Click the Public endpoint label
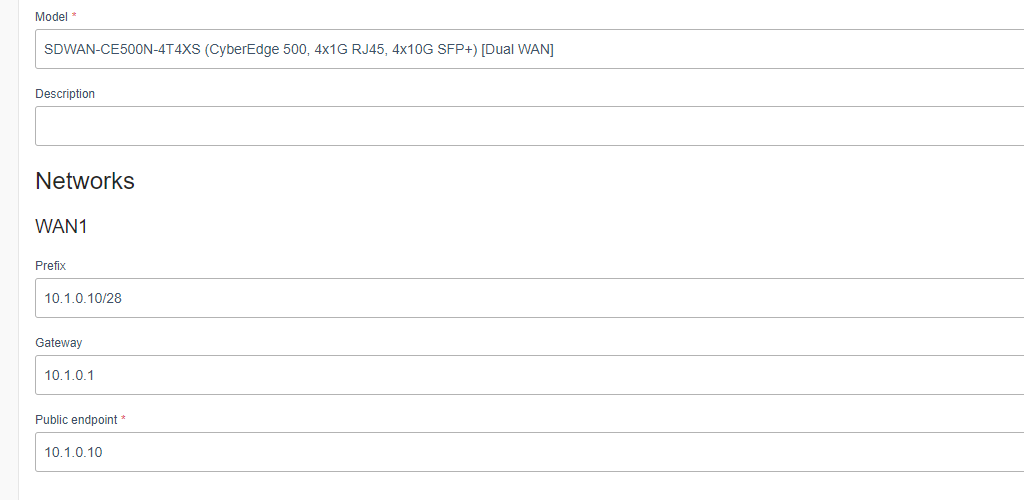 click(76, 420)
